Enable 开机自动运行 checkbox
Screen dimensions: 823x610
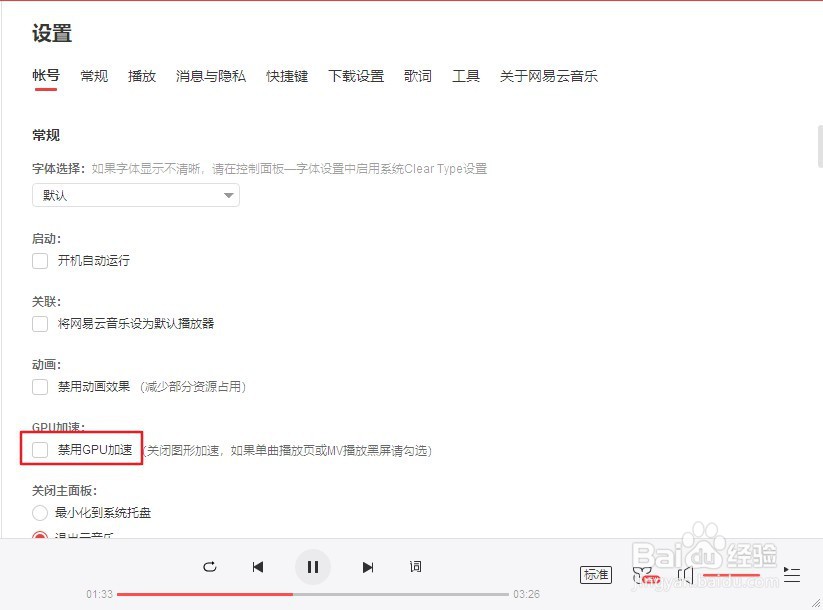40,260
